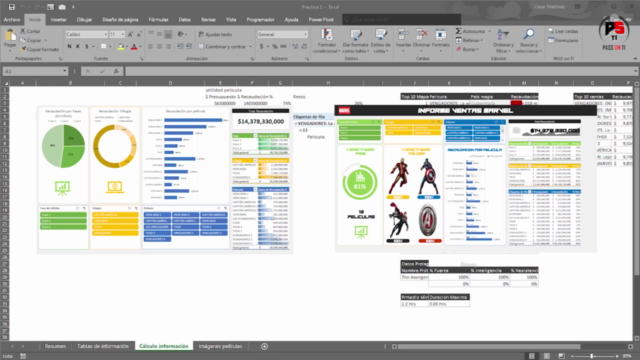The height and width of the screenshot is (360, 640).
Task: Click the $14,378,330,000 total value
Action: (260, 122)
